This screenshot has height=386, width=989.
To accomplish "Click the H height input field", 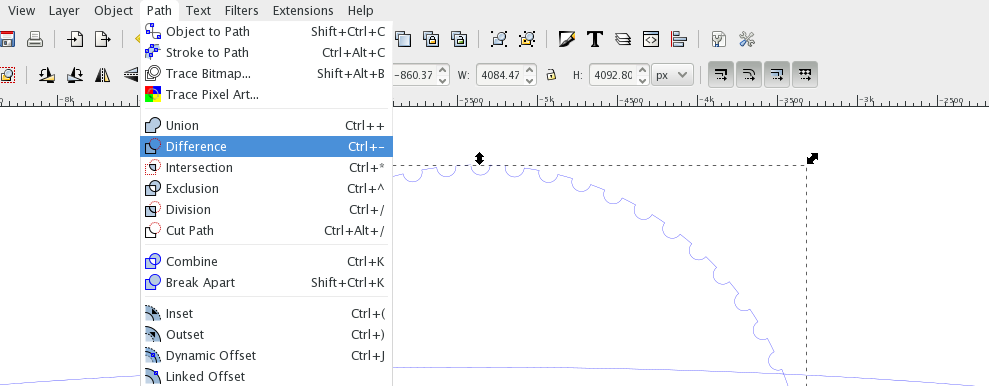I will pos(612,75).
